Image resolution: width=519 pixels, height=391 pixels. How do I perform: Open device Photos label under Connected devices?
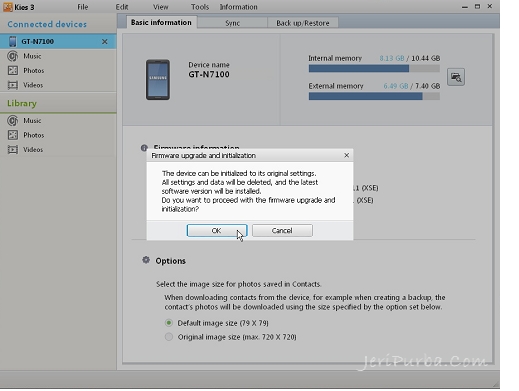coord(34,70)
